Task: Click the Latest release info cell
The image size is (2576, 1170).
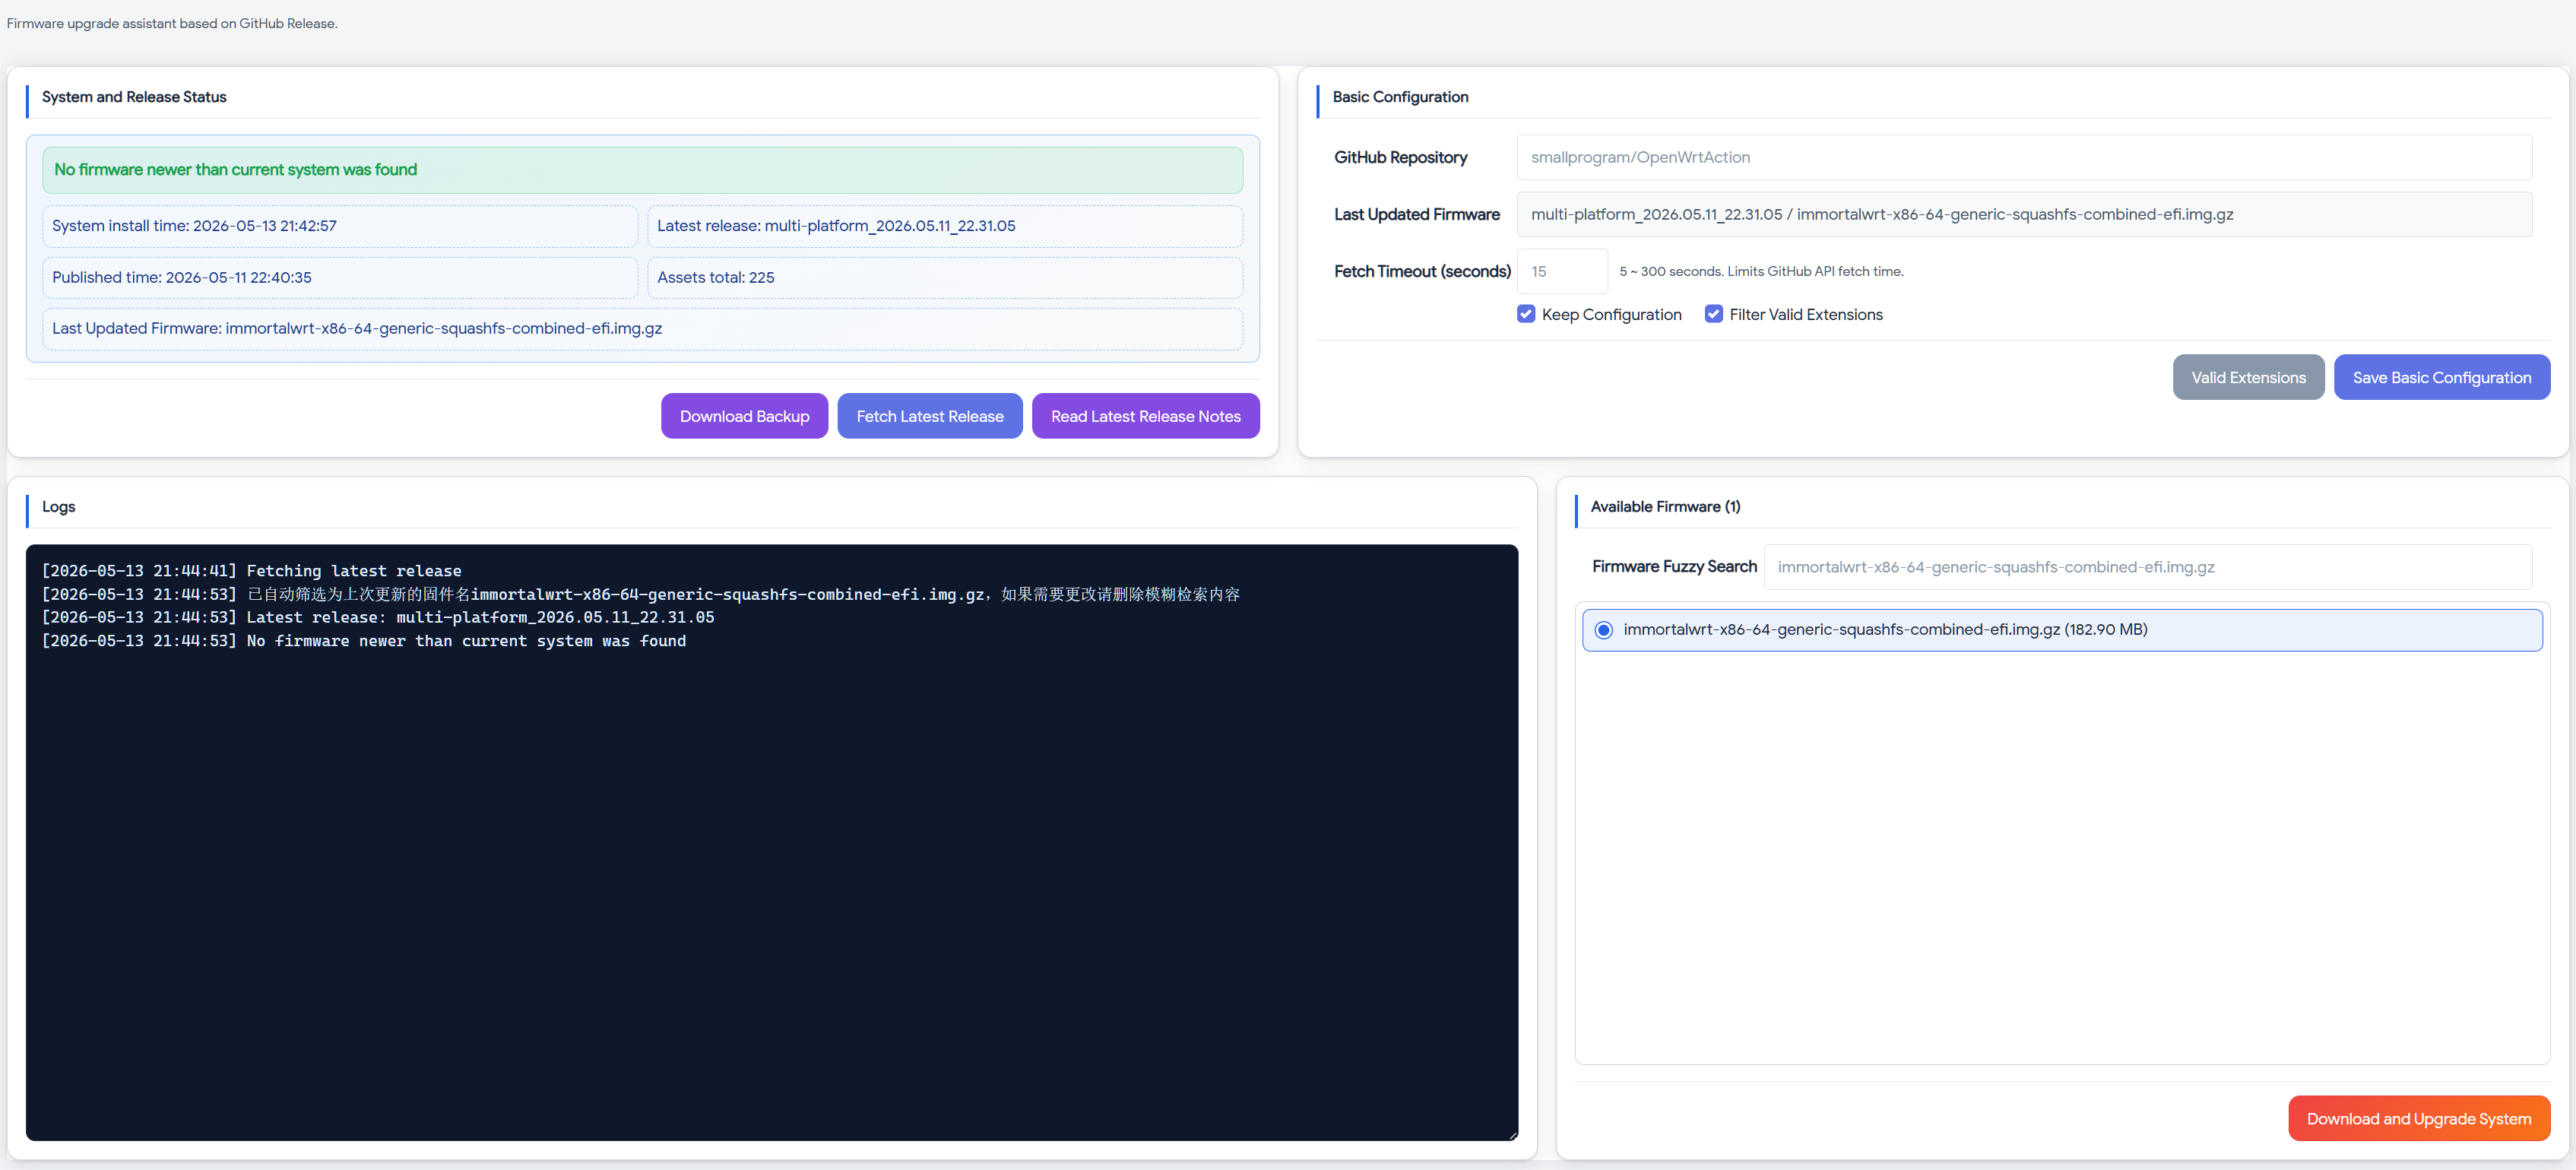Action: [x=945, y=226]
